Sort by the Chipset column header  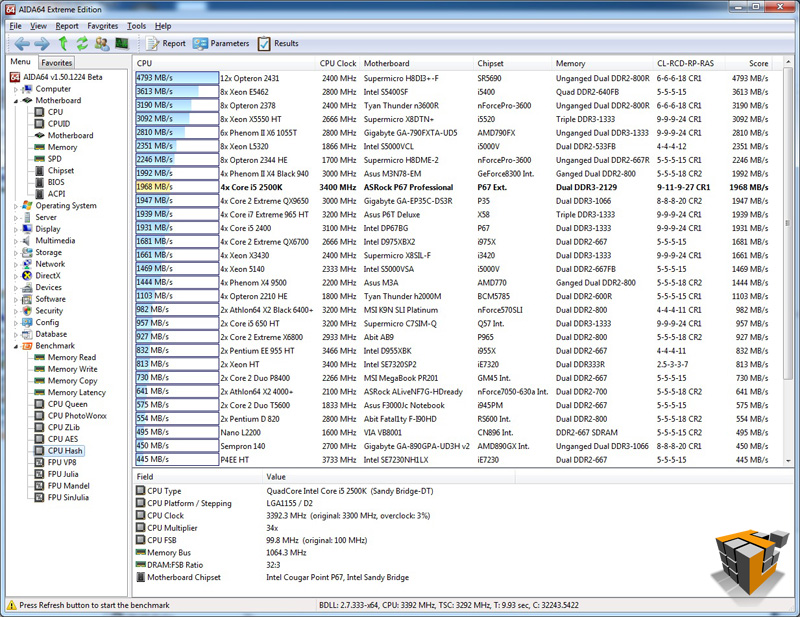click(x=513, y=63)
